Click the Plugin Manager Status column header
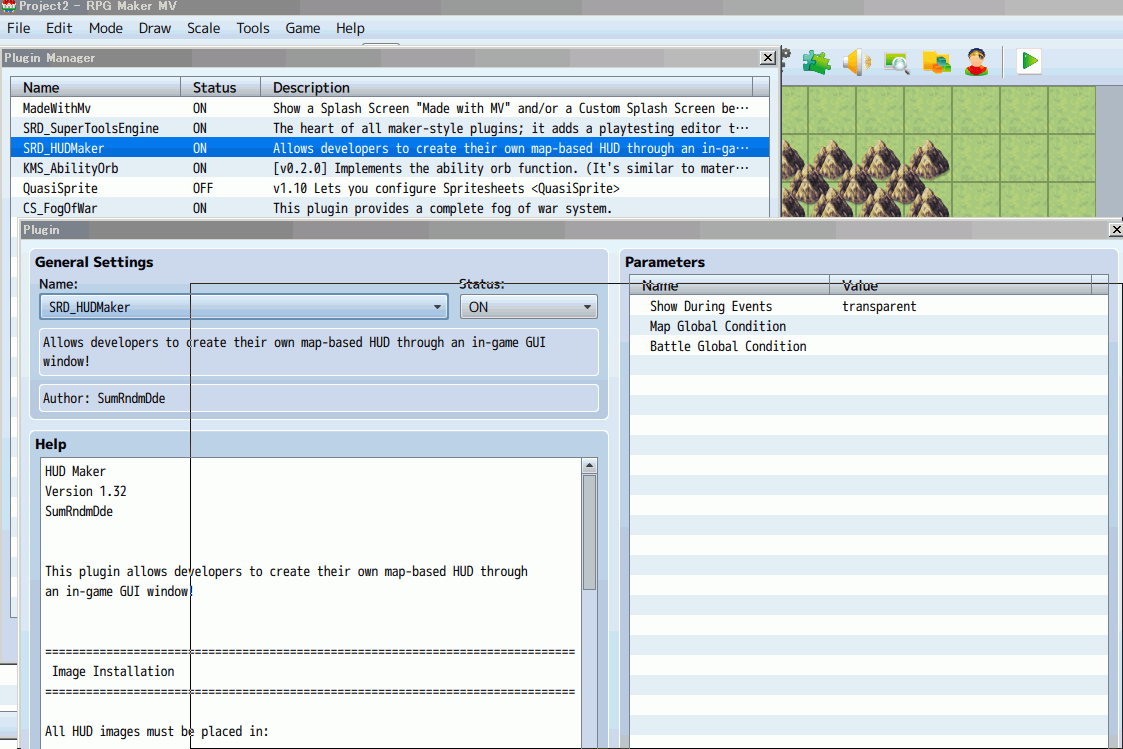Screen dimensions: 1123x749 pos(221,87)
